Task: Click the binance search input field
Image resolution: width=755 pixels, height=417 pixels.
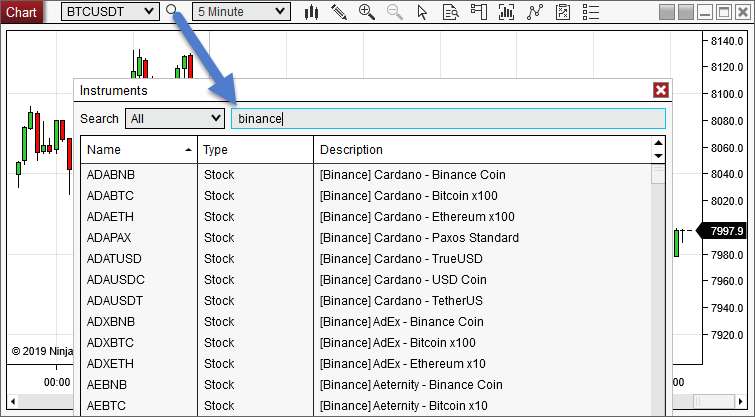Action: pyautogui.click(x=448, y=118)
